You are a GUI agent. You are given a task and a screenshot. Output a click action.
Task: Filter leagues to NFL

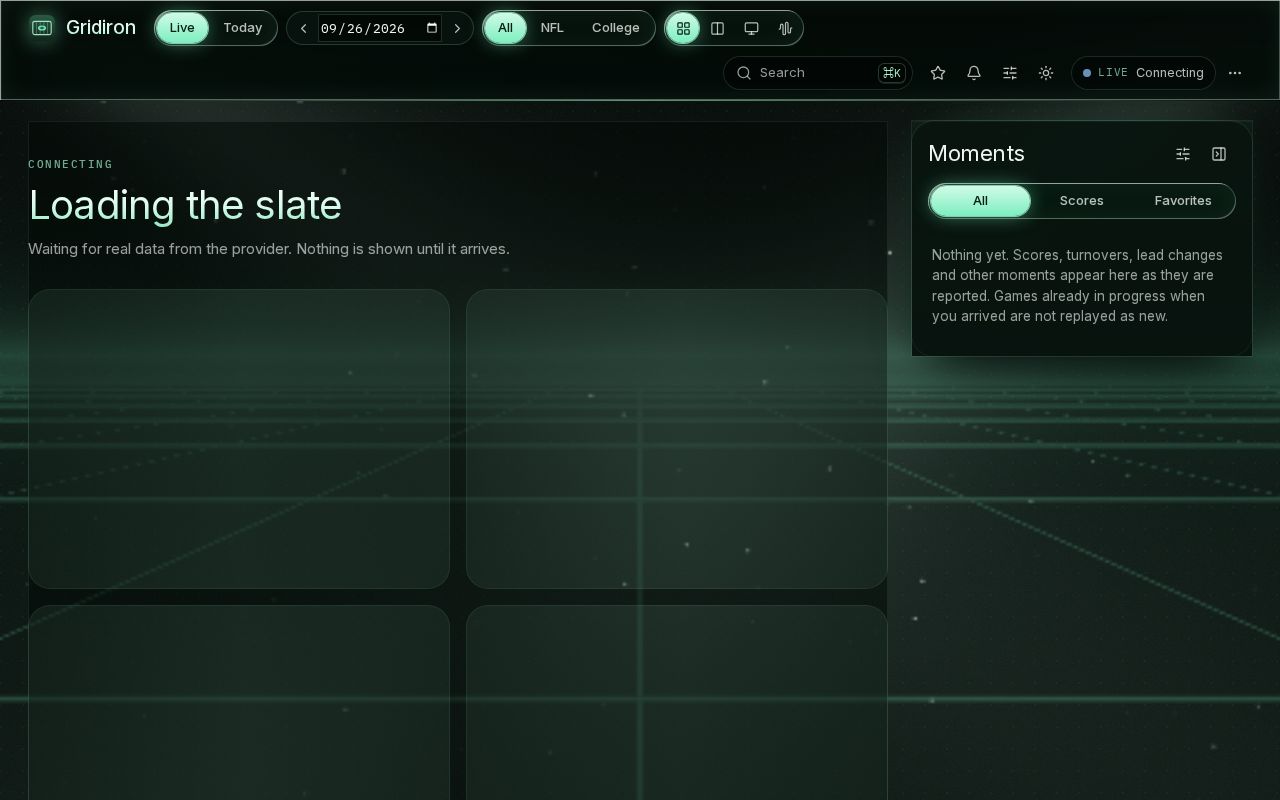tap(552, 28)
